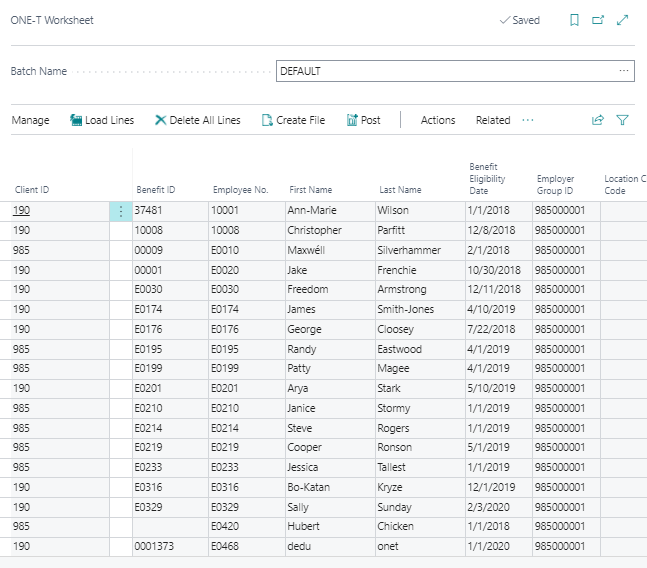Open row options for first line
The width and height of the screenshot is (647, 568).
121,211
